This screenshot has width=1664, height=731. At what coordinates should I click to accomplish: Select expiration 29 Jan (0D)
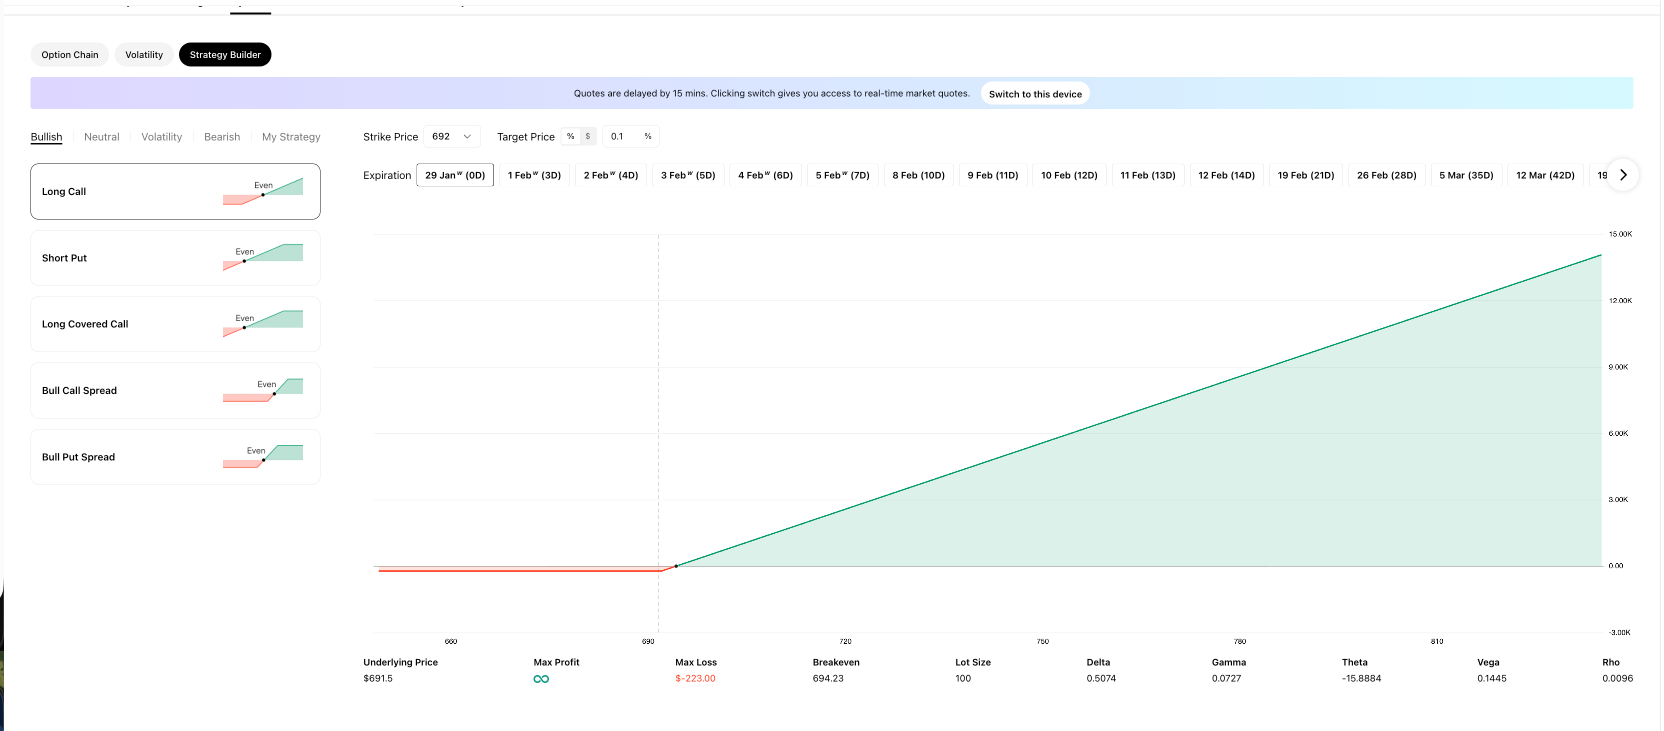455,175
